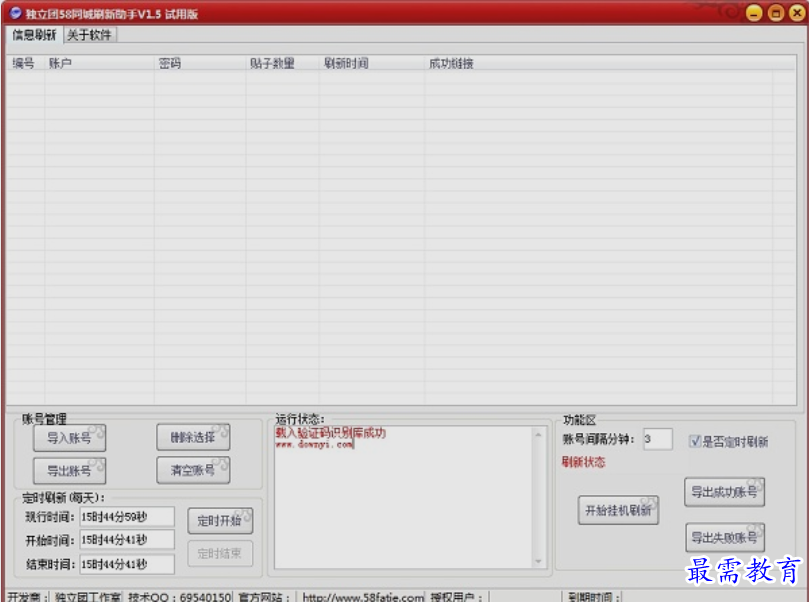Click the 密码 column header
The image size is (809, 602).
(200, 63)
